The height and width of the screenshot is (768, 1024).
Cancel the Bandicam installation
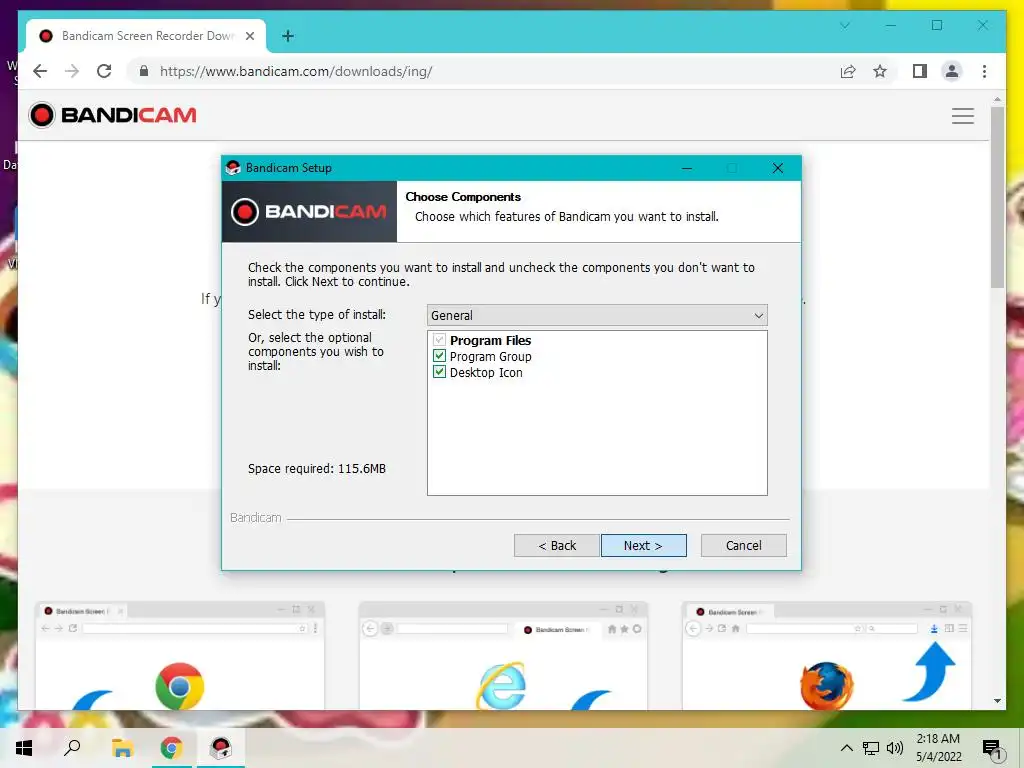(x=743, y=545)
